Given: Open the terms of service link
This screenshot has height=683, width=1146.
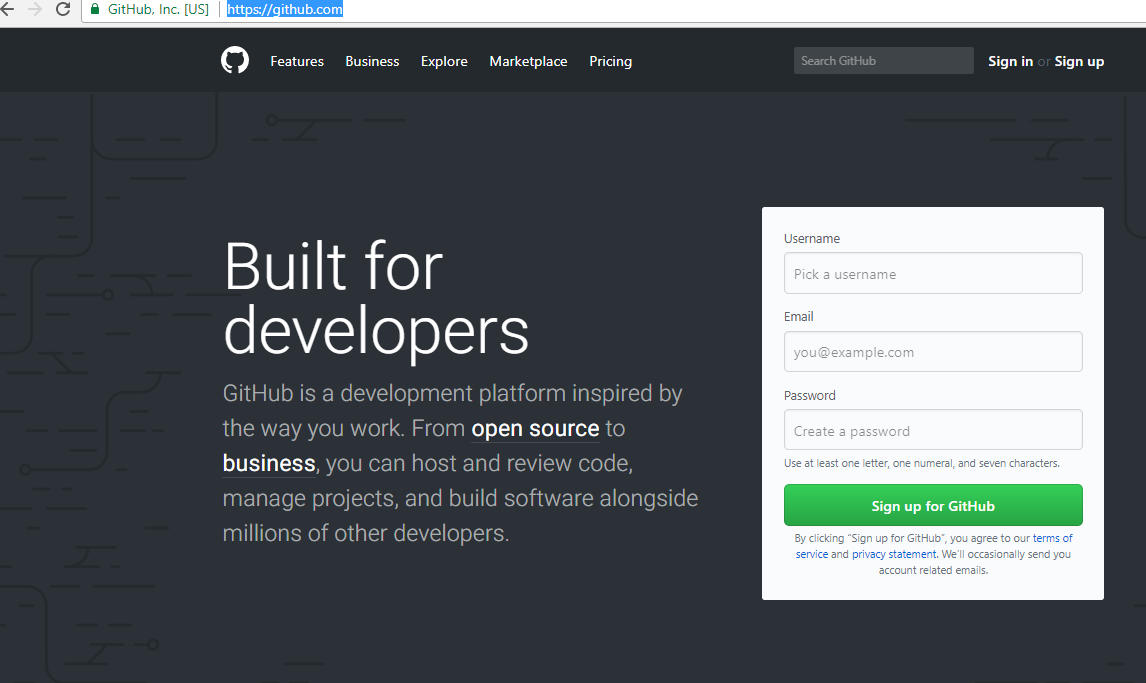Looking at the screenshot, I should (x=1052, y=538).
